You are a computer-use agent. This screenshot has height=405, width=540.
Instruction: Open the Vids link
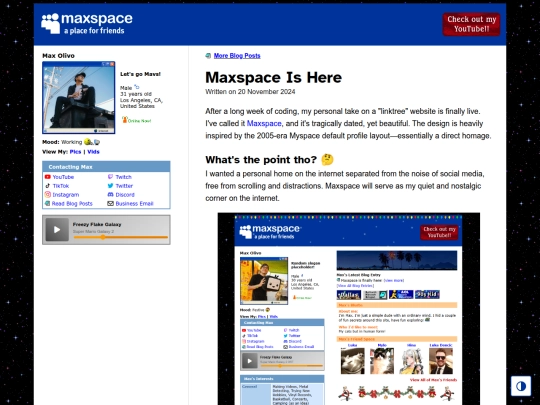click(x=93, y=152)
